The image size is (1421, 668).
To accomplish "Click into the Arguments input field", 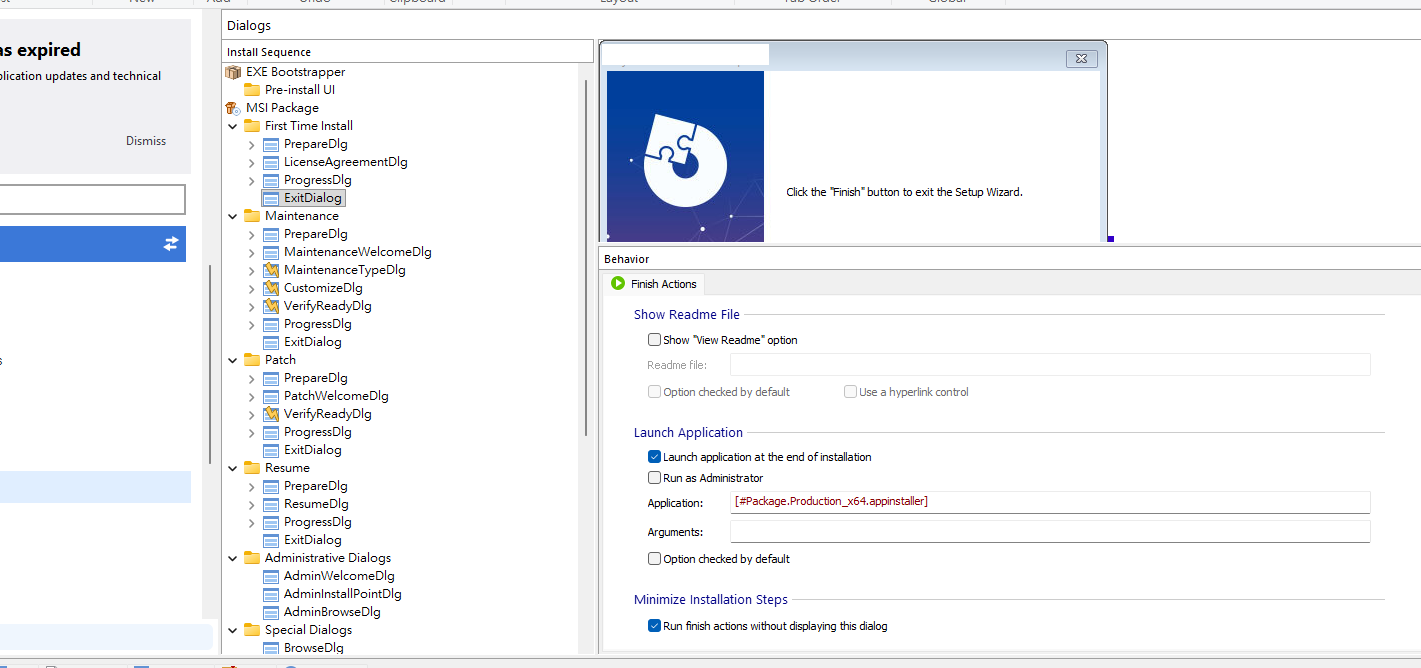I will pos(1049,532).
